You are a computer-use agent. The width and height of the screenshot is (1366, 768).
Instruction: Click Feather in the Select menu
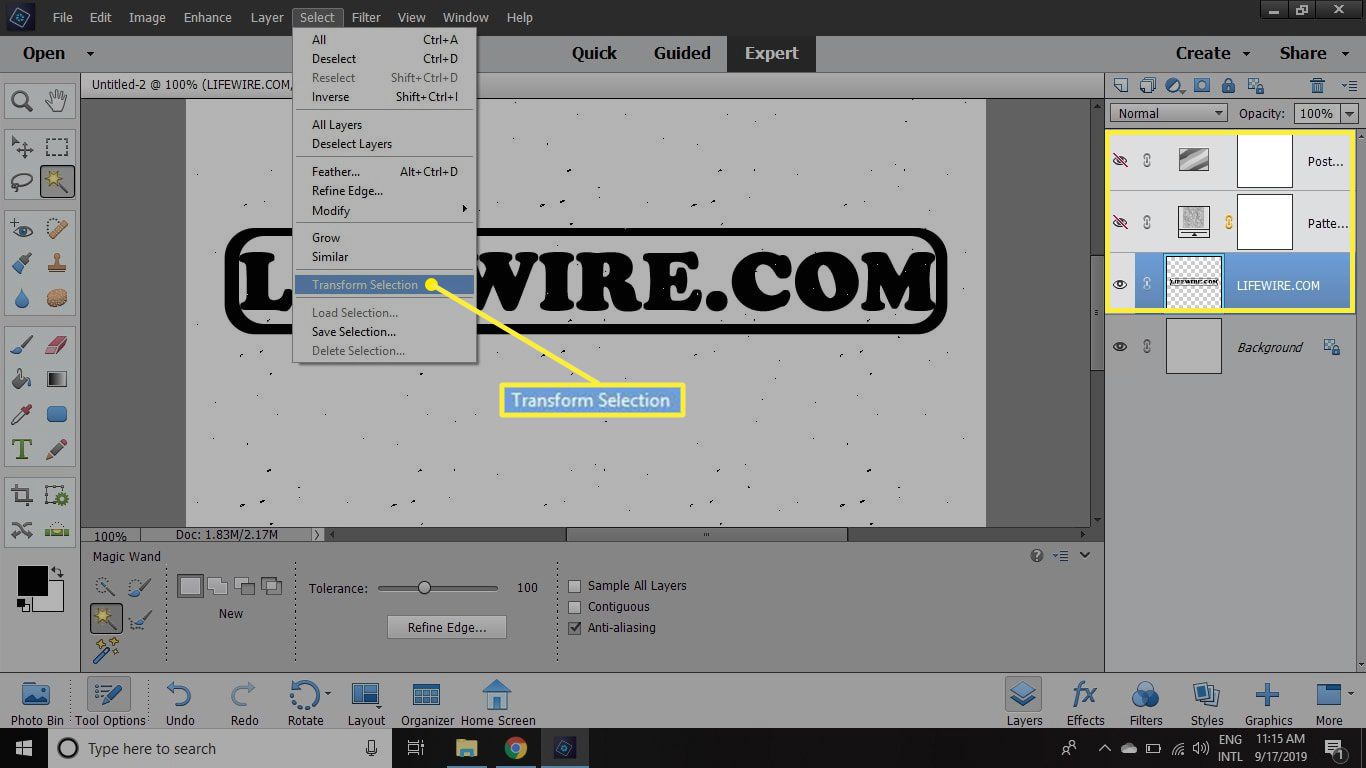[x=384, y=172]
